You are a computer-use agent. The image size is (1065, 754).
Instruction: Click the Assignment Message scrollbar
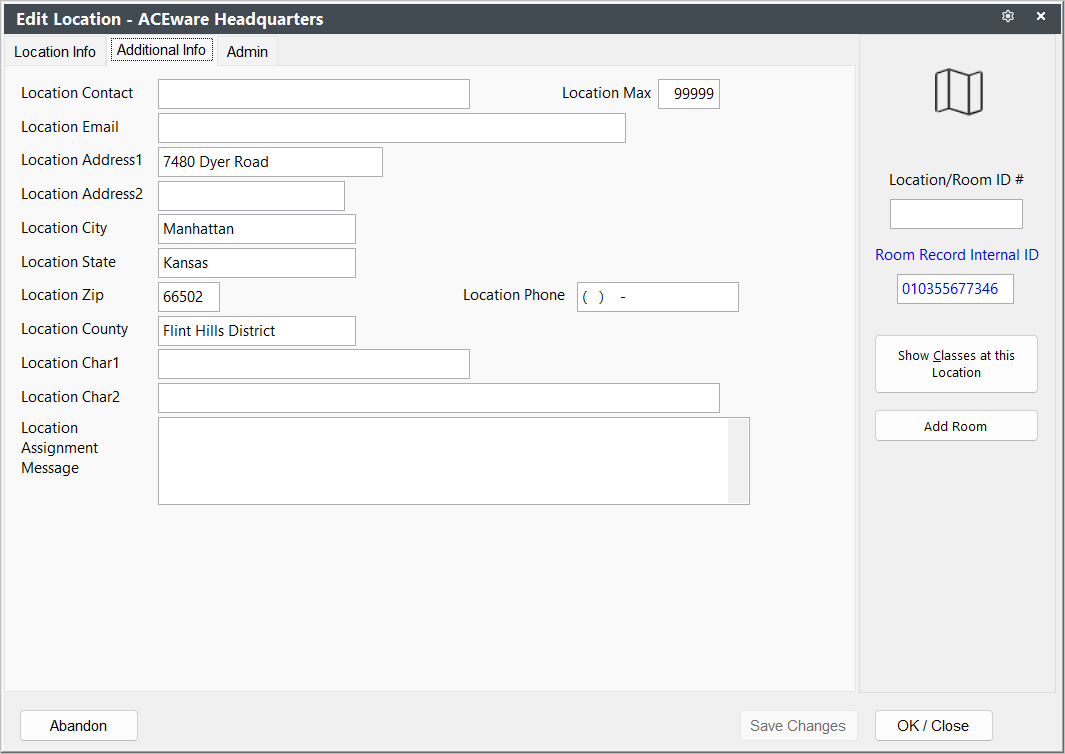[x=738, y=461]
